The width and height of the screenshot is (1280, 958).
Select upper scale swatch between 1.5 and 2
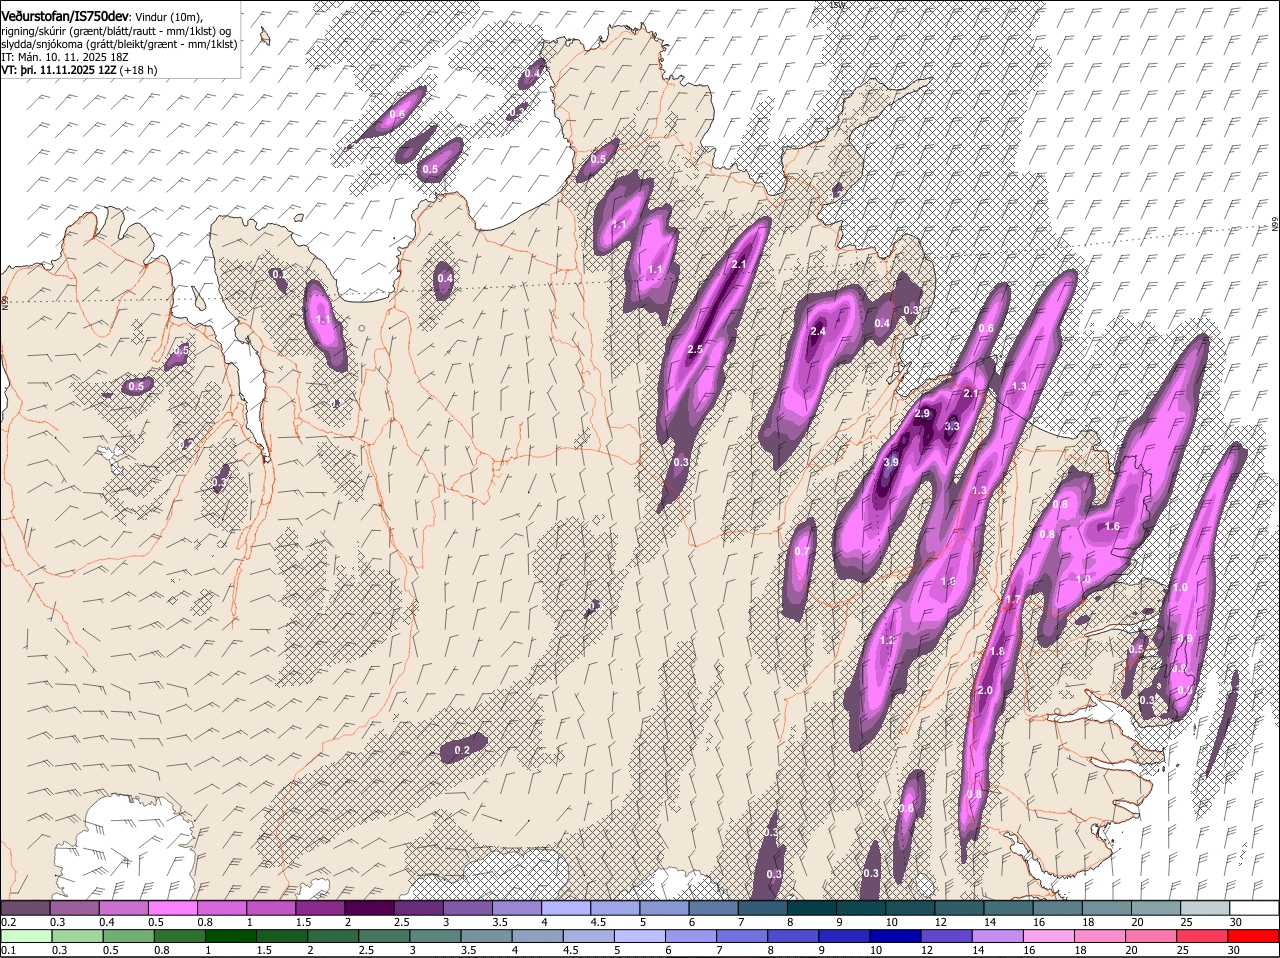[320, 908]
